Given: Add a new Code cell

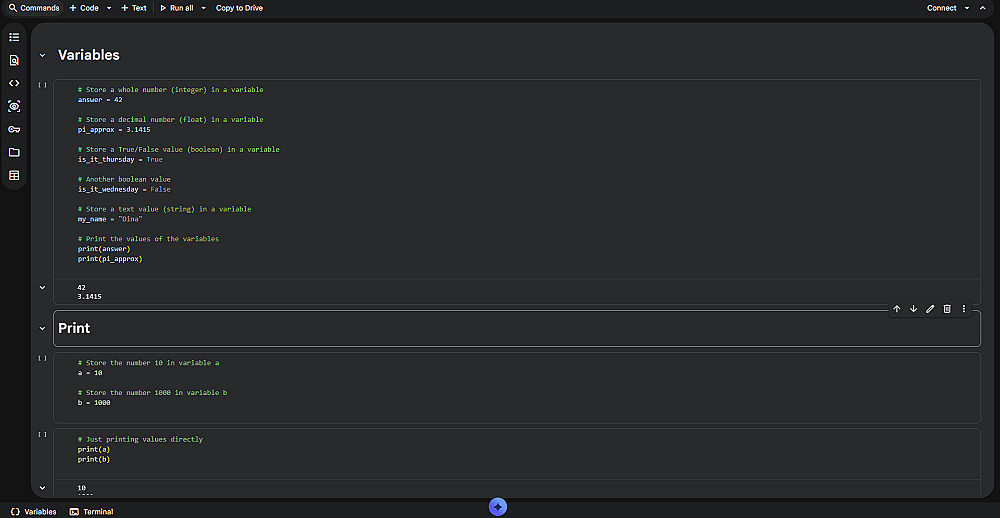Looking at the screenshot, I should 84,8.
